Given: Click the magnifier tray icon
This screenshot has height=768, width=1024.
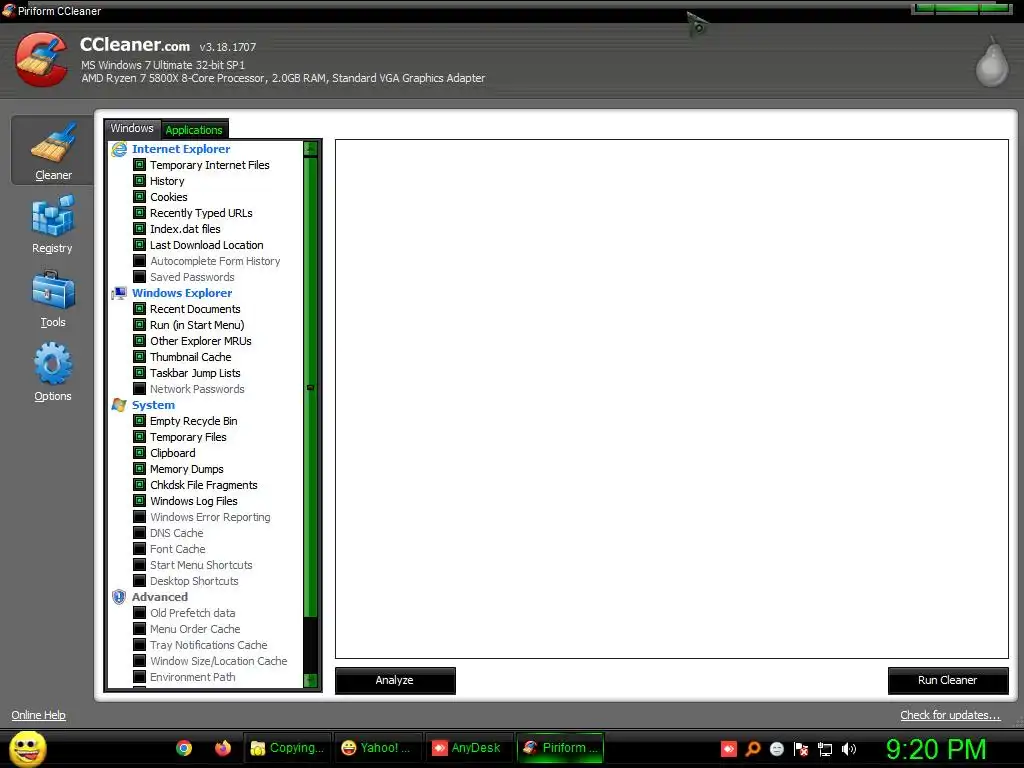Looking at the screenshot, I should coord(752,749).
